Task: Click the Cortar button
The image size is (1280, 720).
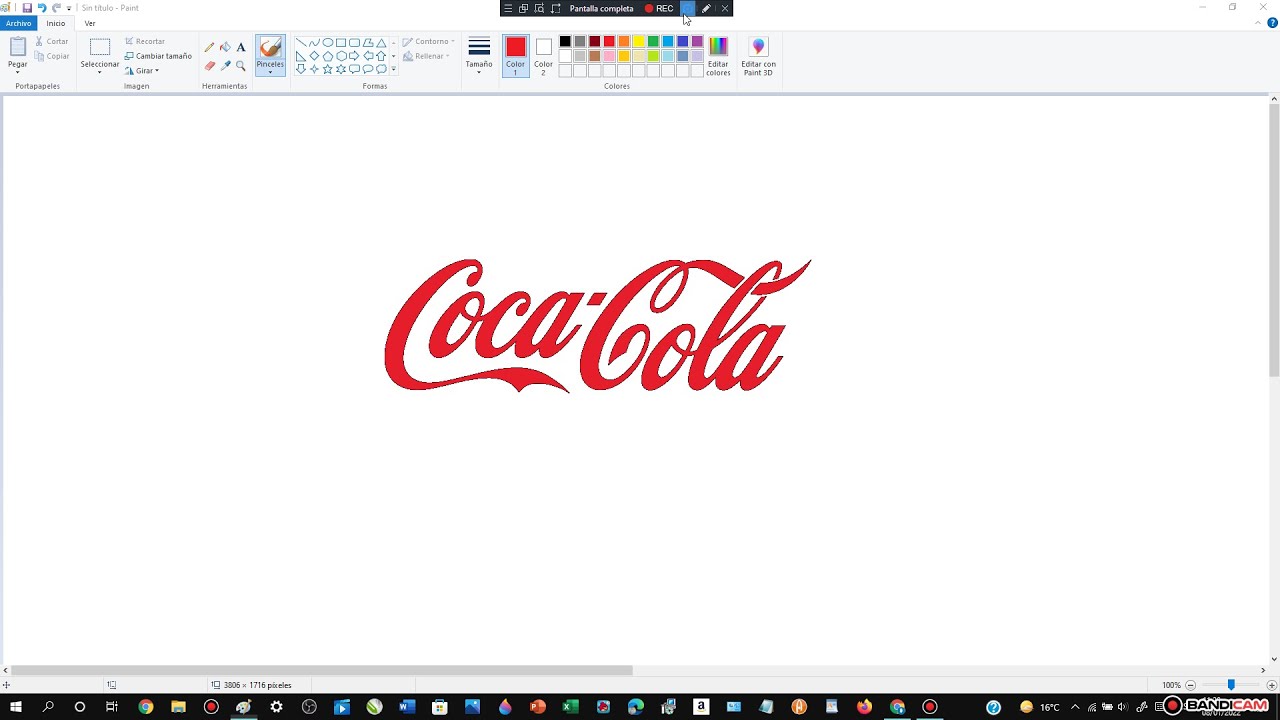Action: 52,41
